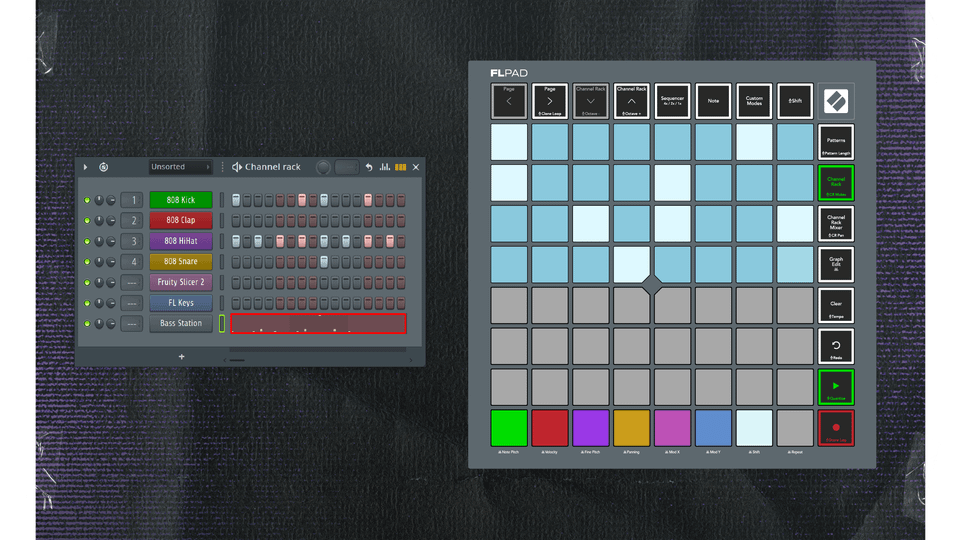The image size is (960, 540).
Task: Click the grey Repeat pad in bottom row
Action: [x=795, y=428]
